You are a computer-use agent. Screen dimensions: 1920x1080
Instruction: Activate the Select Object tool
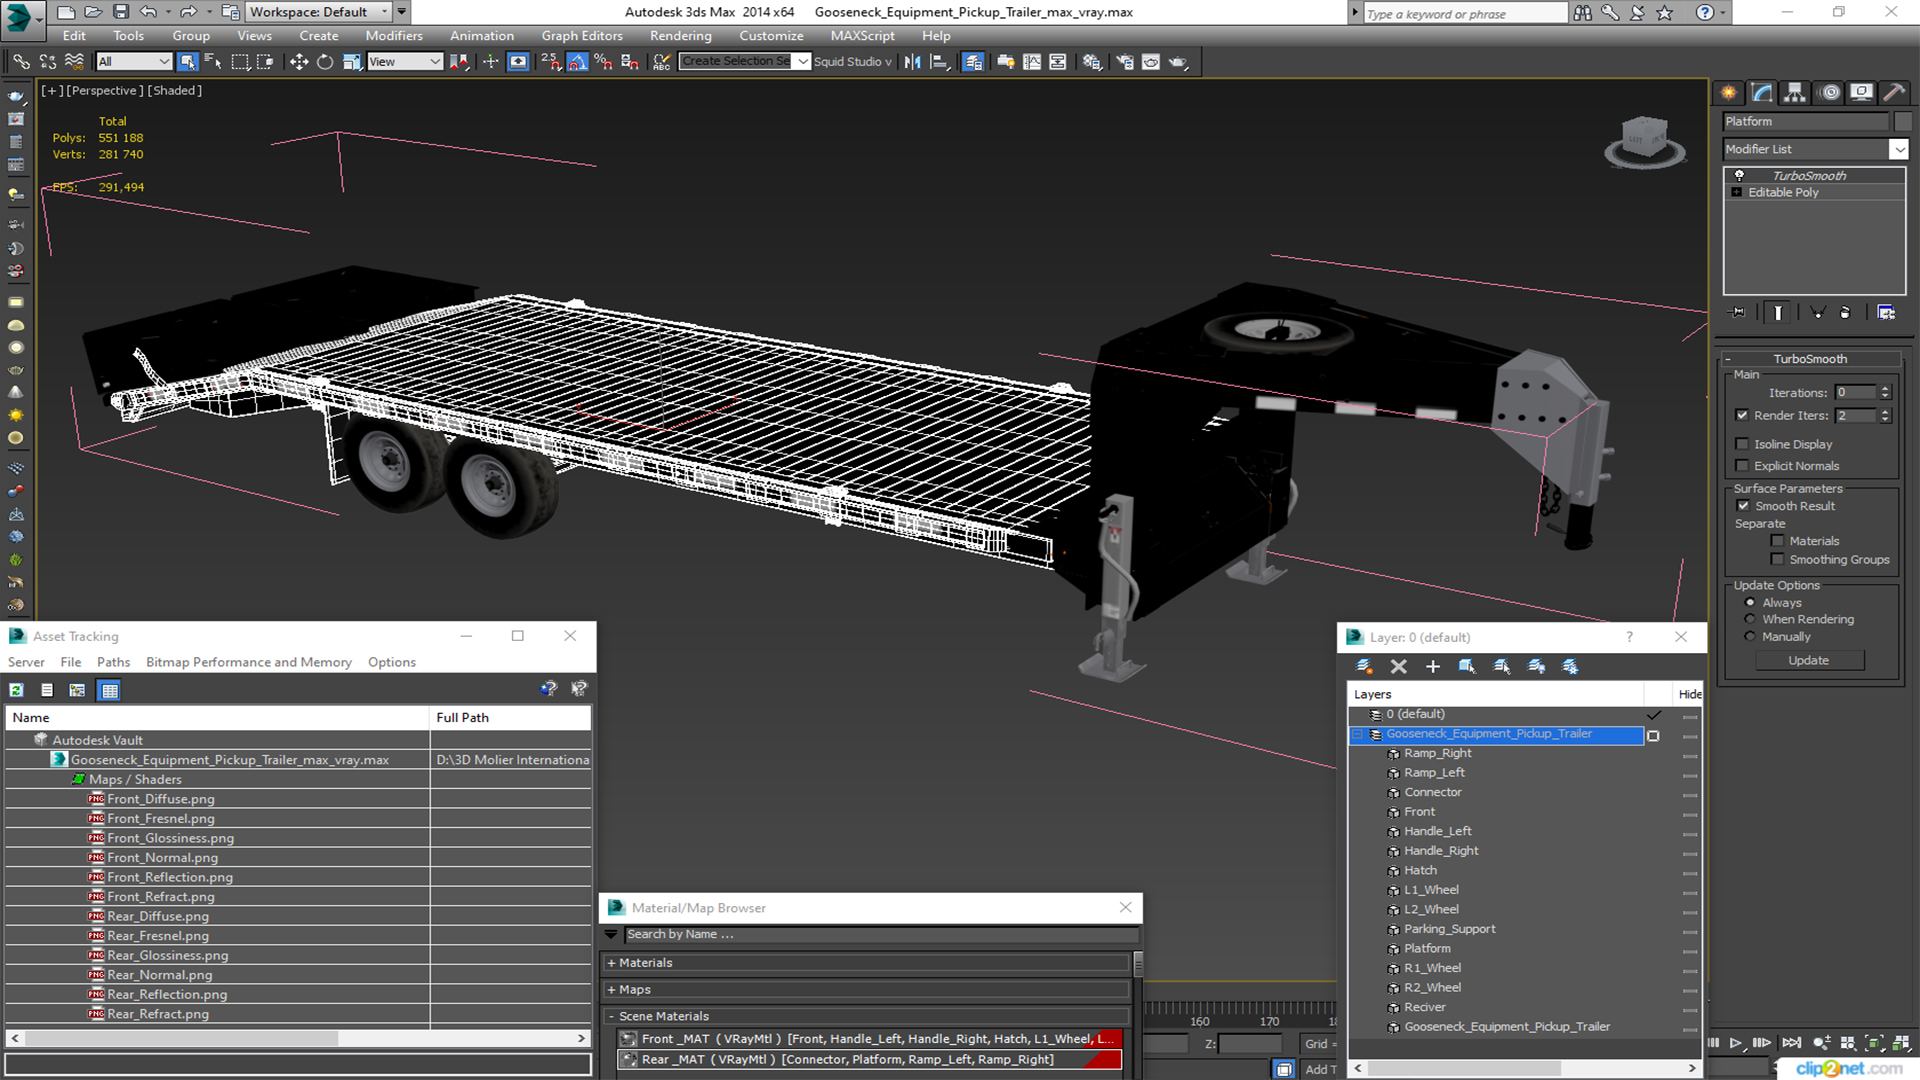coord(187,62)
